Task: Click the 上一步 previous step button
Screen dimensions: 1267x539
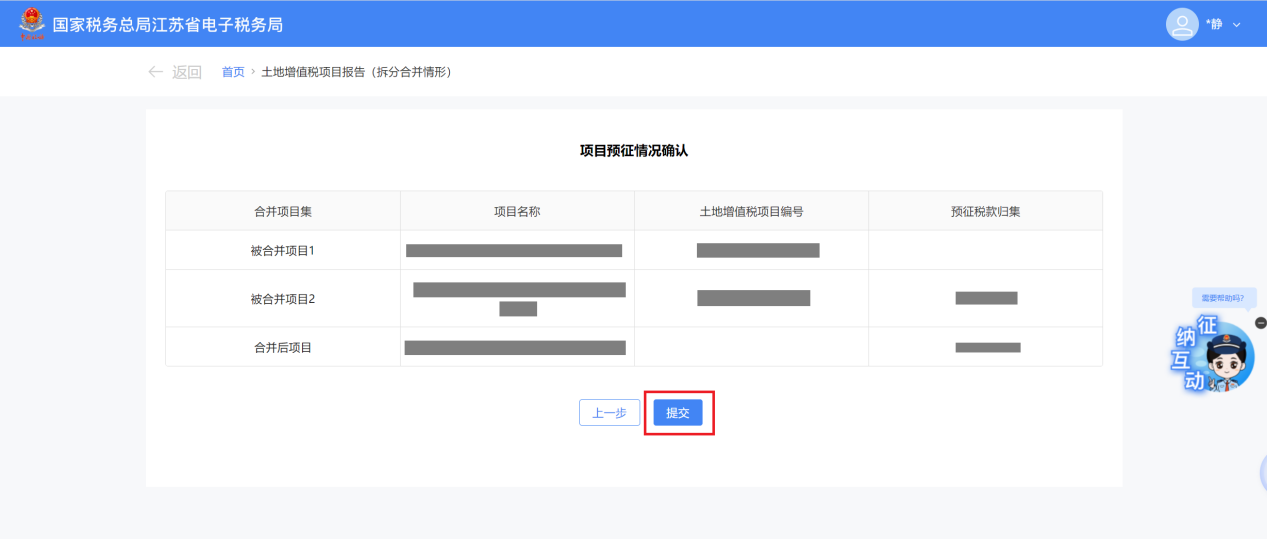Action: click(609, 413)
